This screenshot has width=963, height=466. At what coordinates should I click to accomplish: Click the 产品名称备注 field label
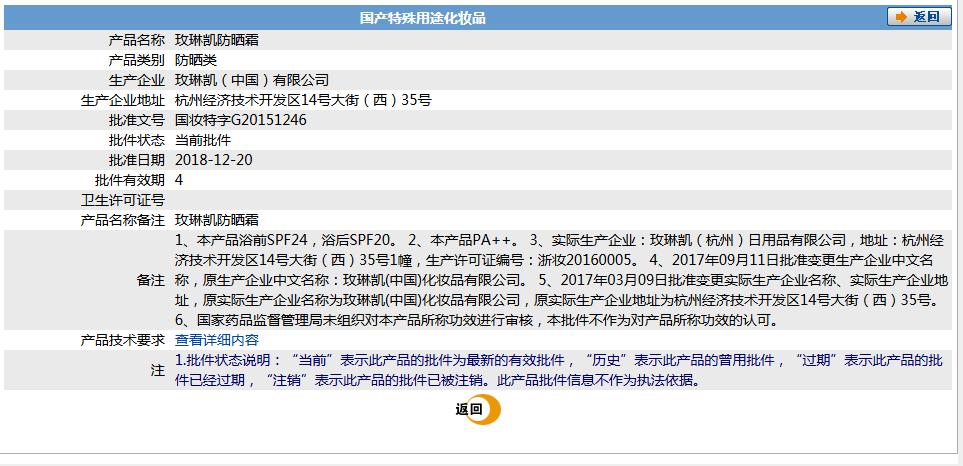[x=123, y=220]
